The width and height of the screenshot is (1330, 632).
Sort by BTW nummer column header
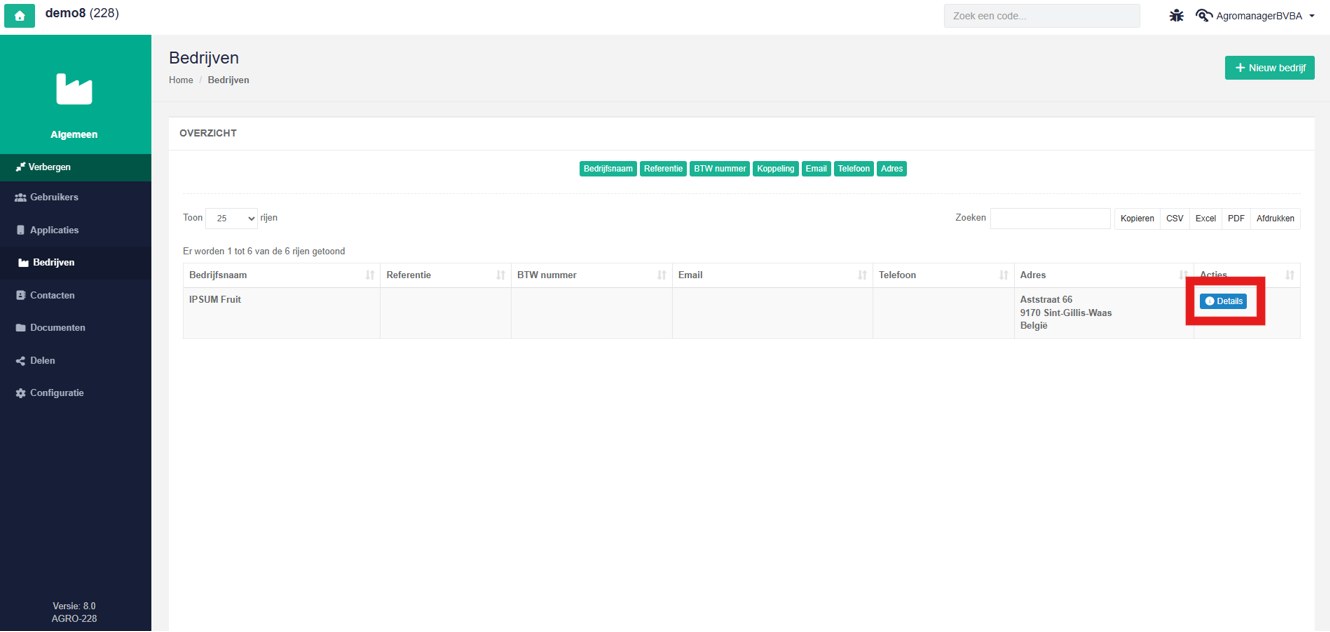tap(591, 275)
